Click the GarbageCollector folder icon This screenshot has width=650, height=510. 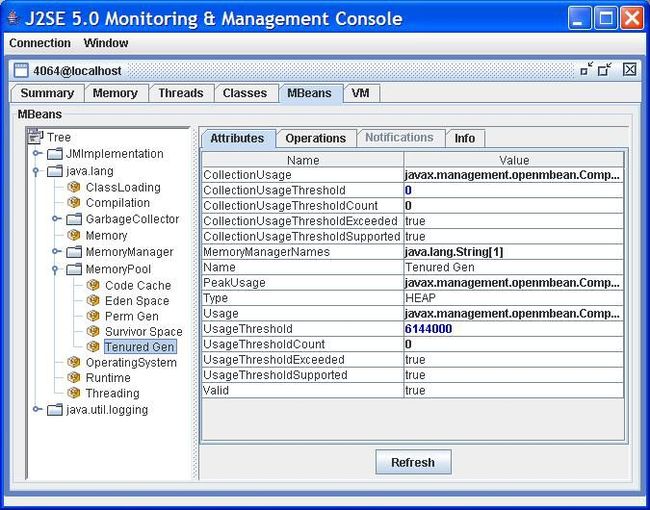click(x=74, y=219)
